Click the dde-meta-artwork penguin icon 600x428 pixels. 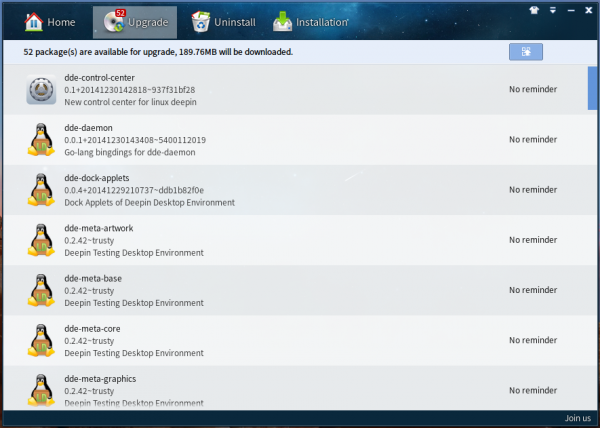pos(41,240)
